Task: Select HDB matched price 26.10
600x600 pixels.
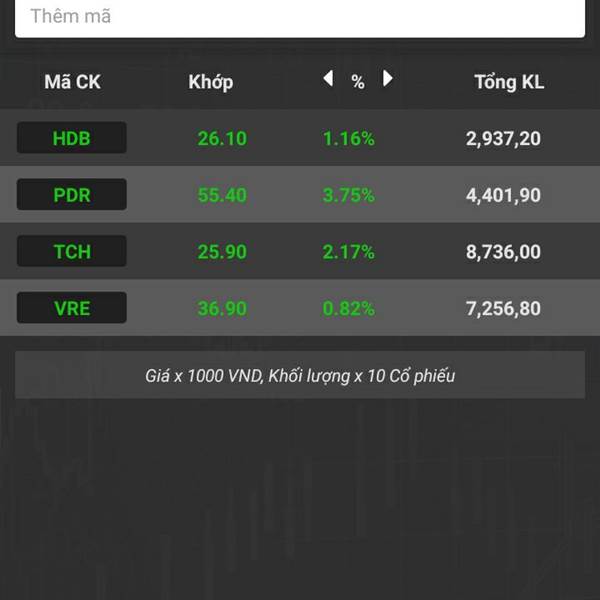Action: tap(222, 139)
